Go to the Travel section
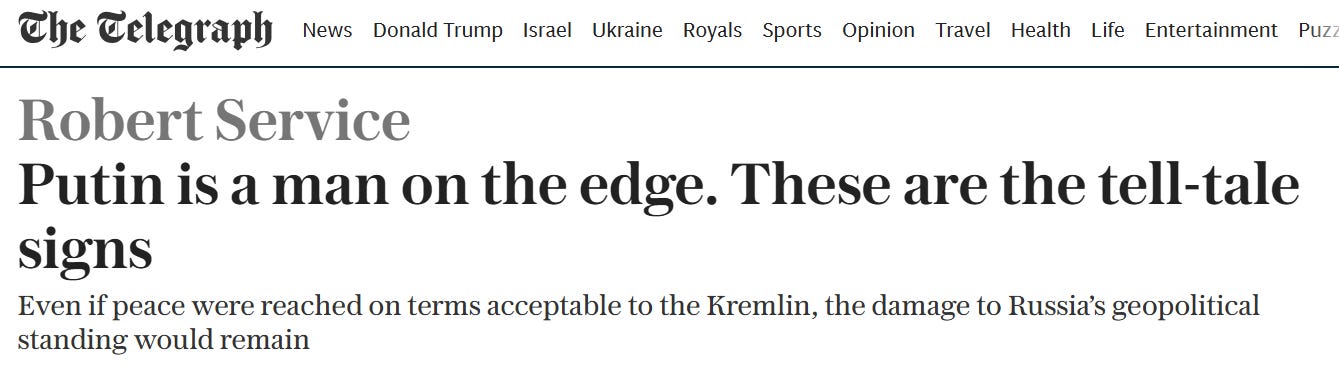1339x379 pixels. tap(963, 30)
